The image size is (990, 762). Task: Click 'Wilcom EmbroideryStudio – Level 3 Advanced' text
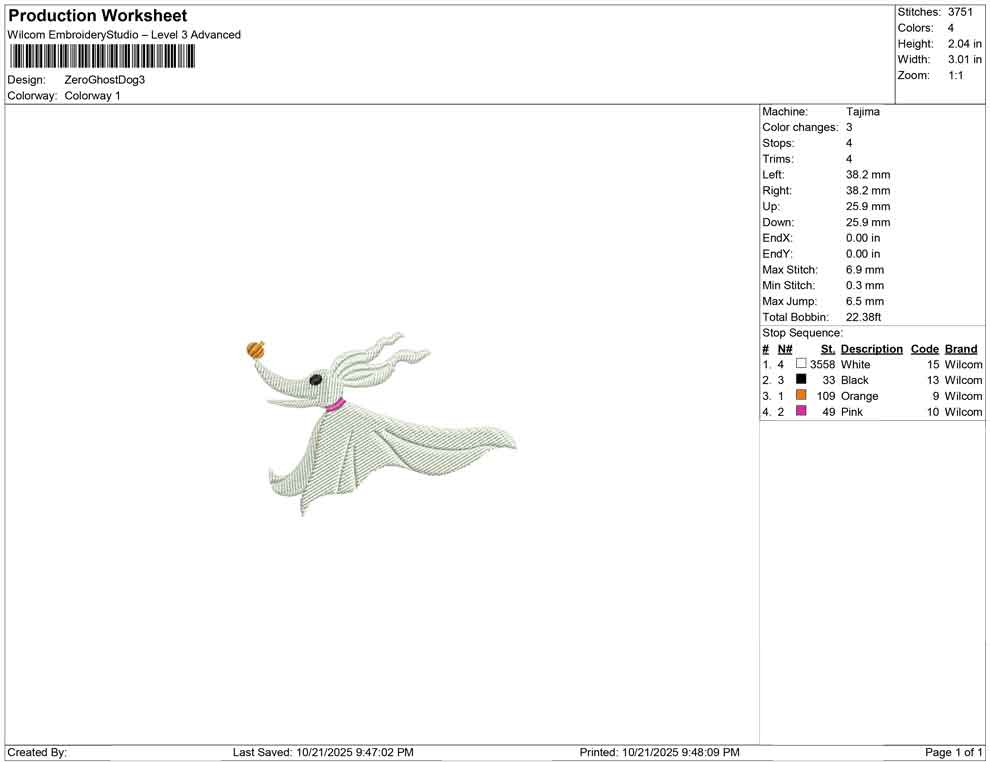tap(124, 35)
